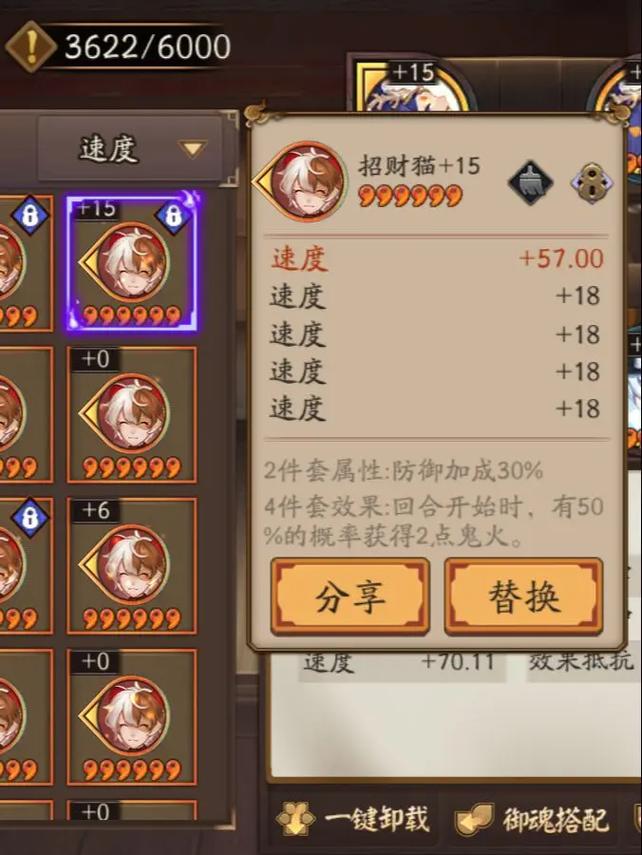Select the +15 purple-highlighted soul tile
This screenshot has height=855, width=642.
pyautogui.click(x=131, y=262)
